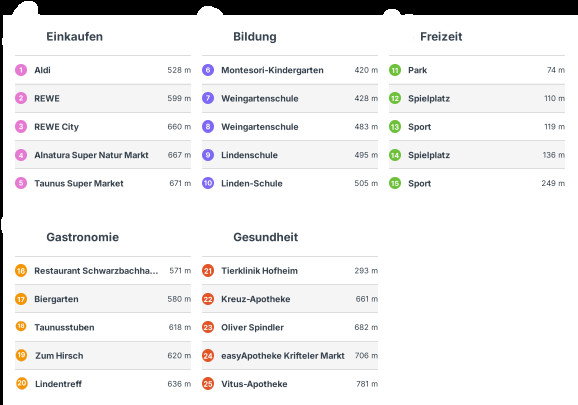
Task: Click the green number 11 Park marker
Action: [x=395, y=70]
